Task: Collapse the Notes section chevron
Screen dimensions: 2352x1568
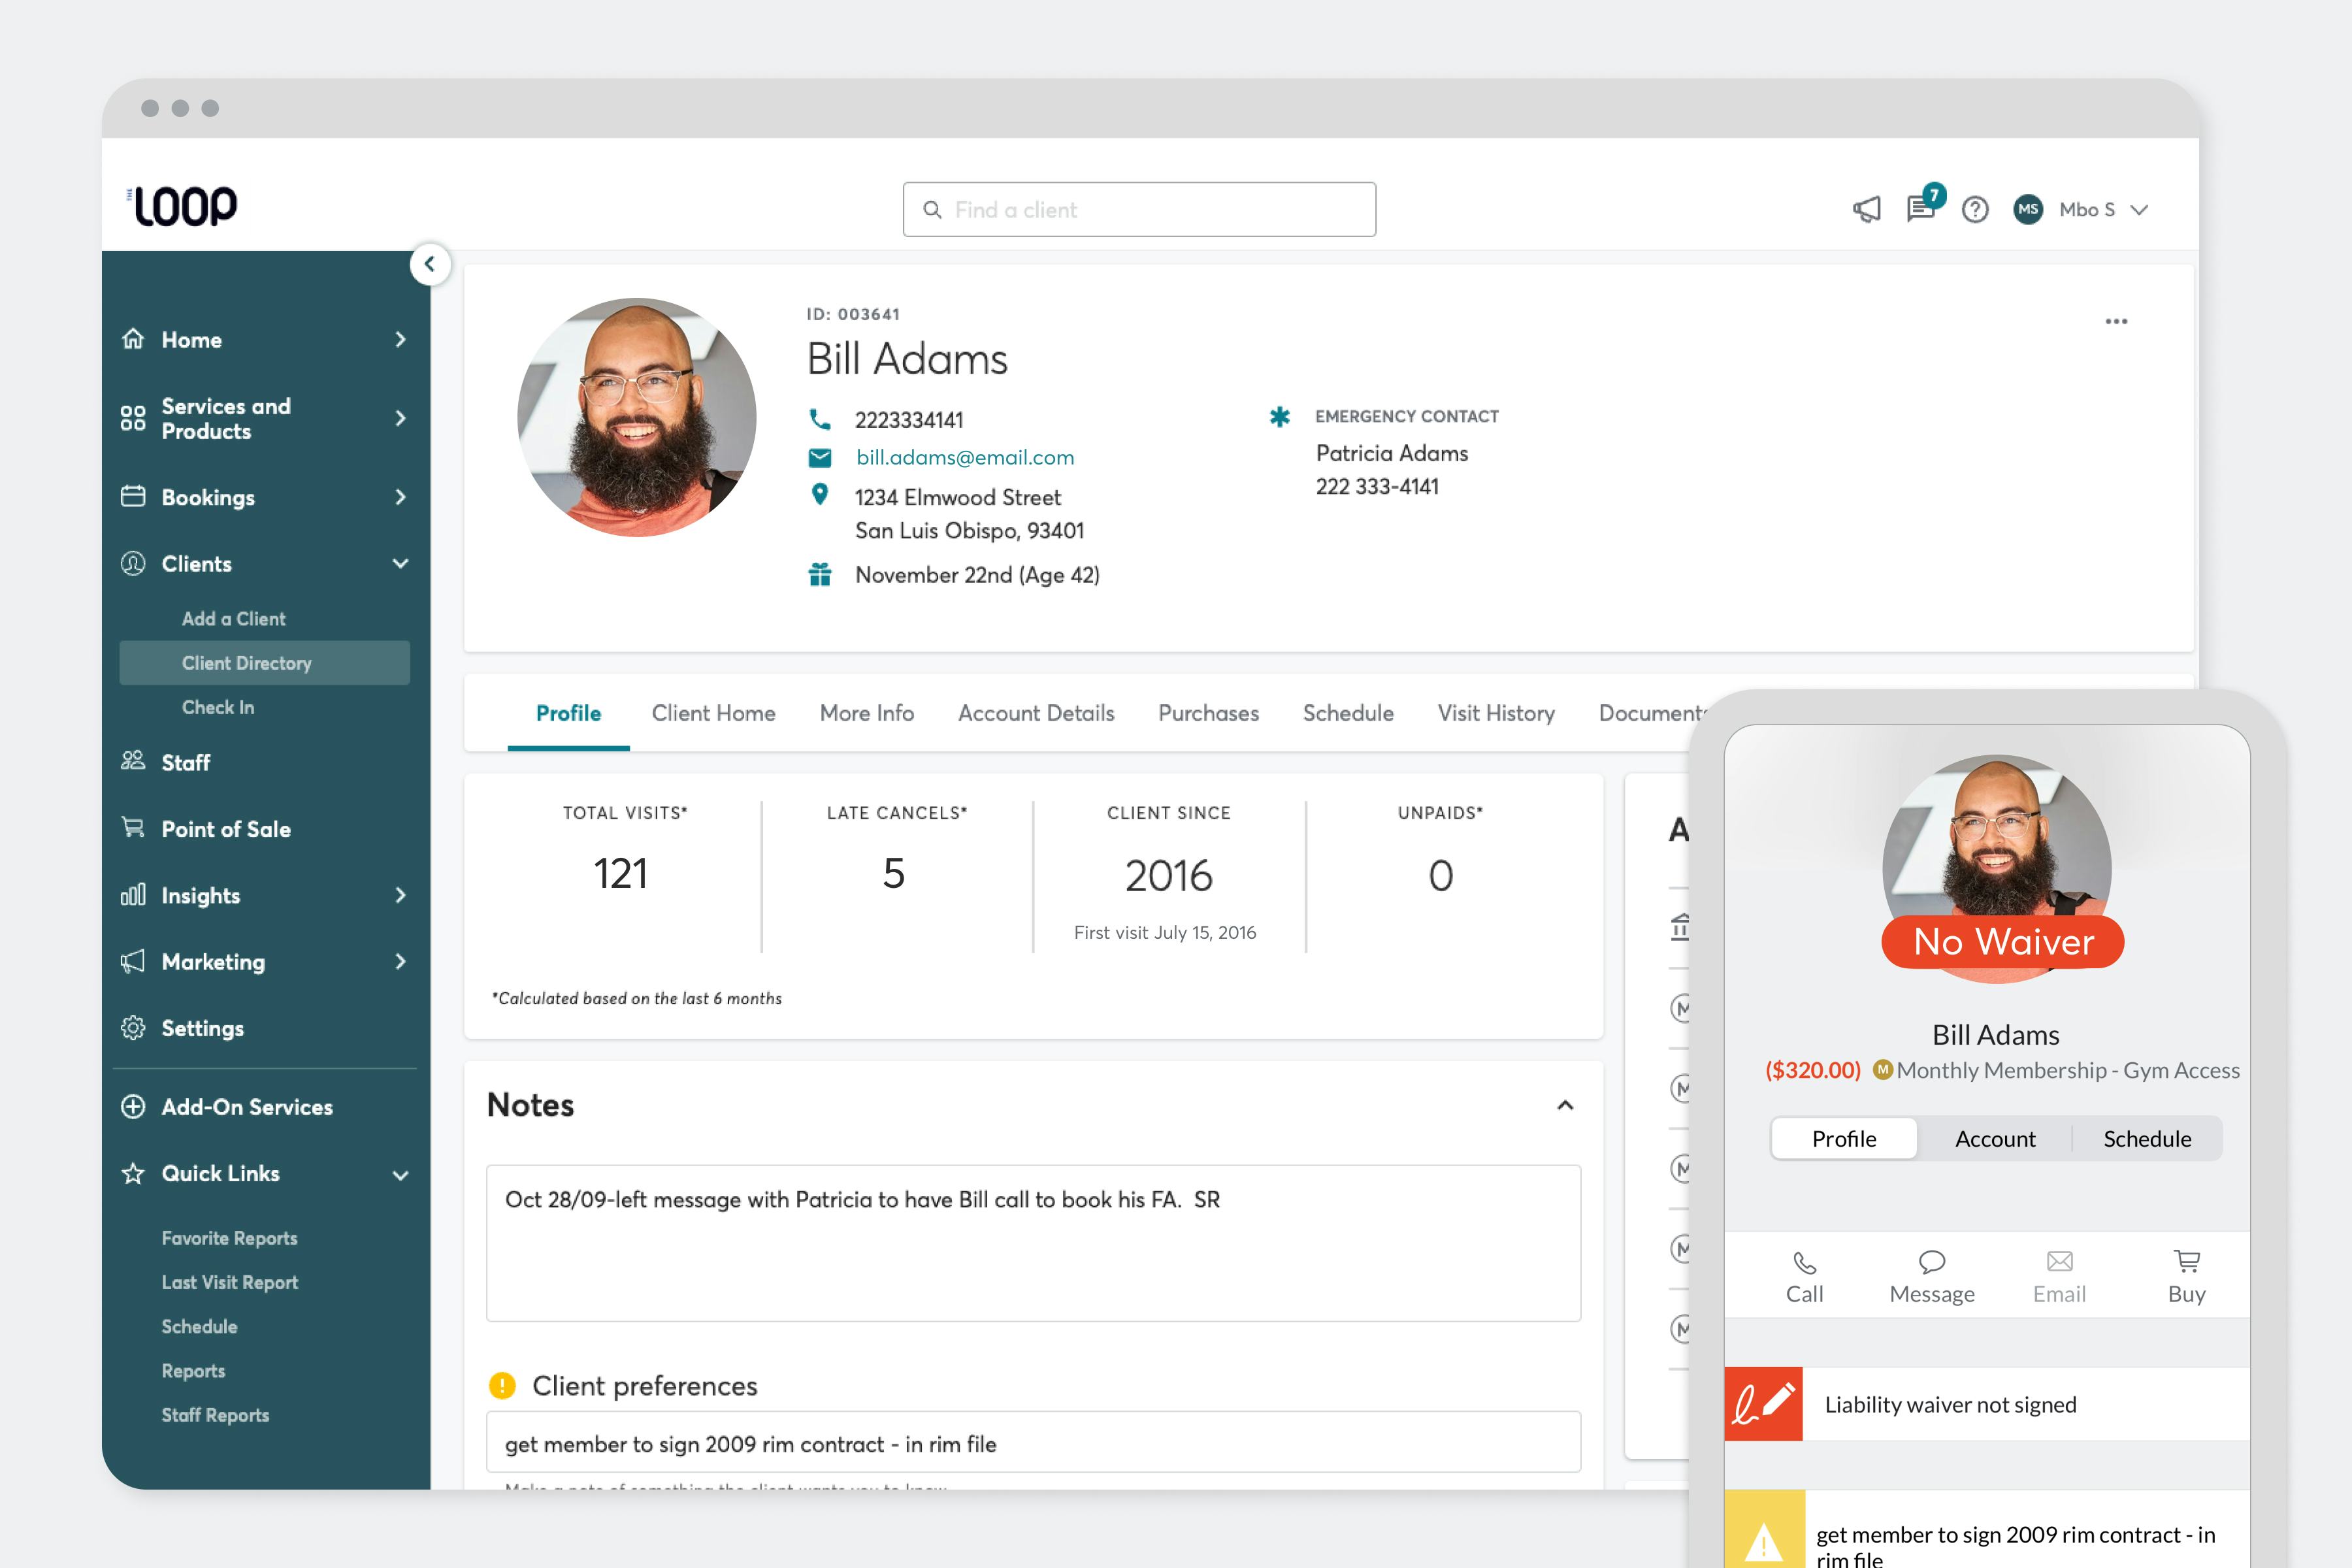Action: pos(1565,1105)
